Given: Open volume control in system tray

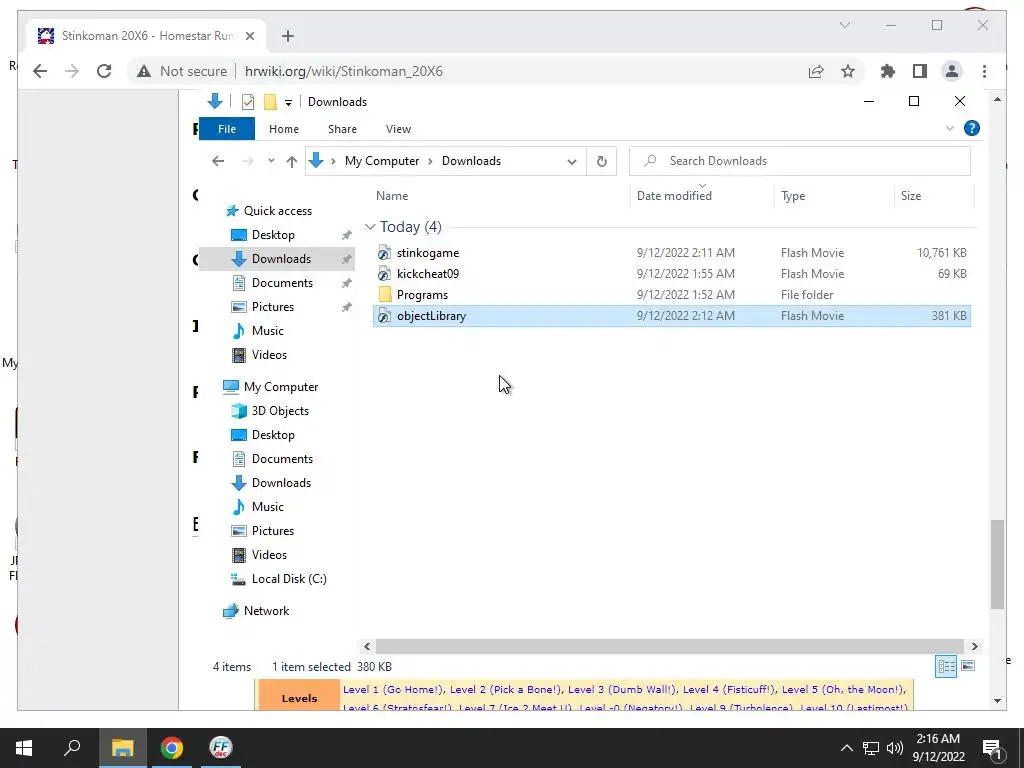Looking at the screenshot, I should click(895, 748).
